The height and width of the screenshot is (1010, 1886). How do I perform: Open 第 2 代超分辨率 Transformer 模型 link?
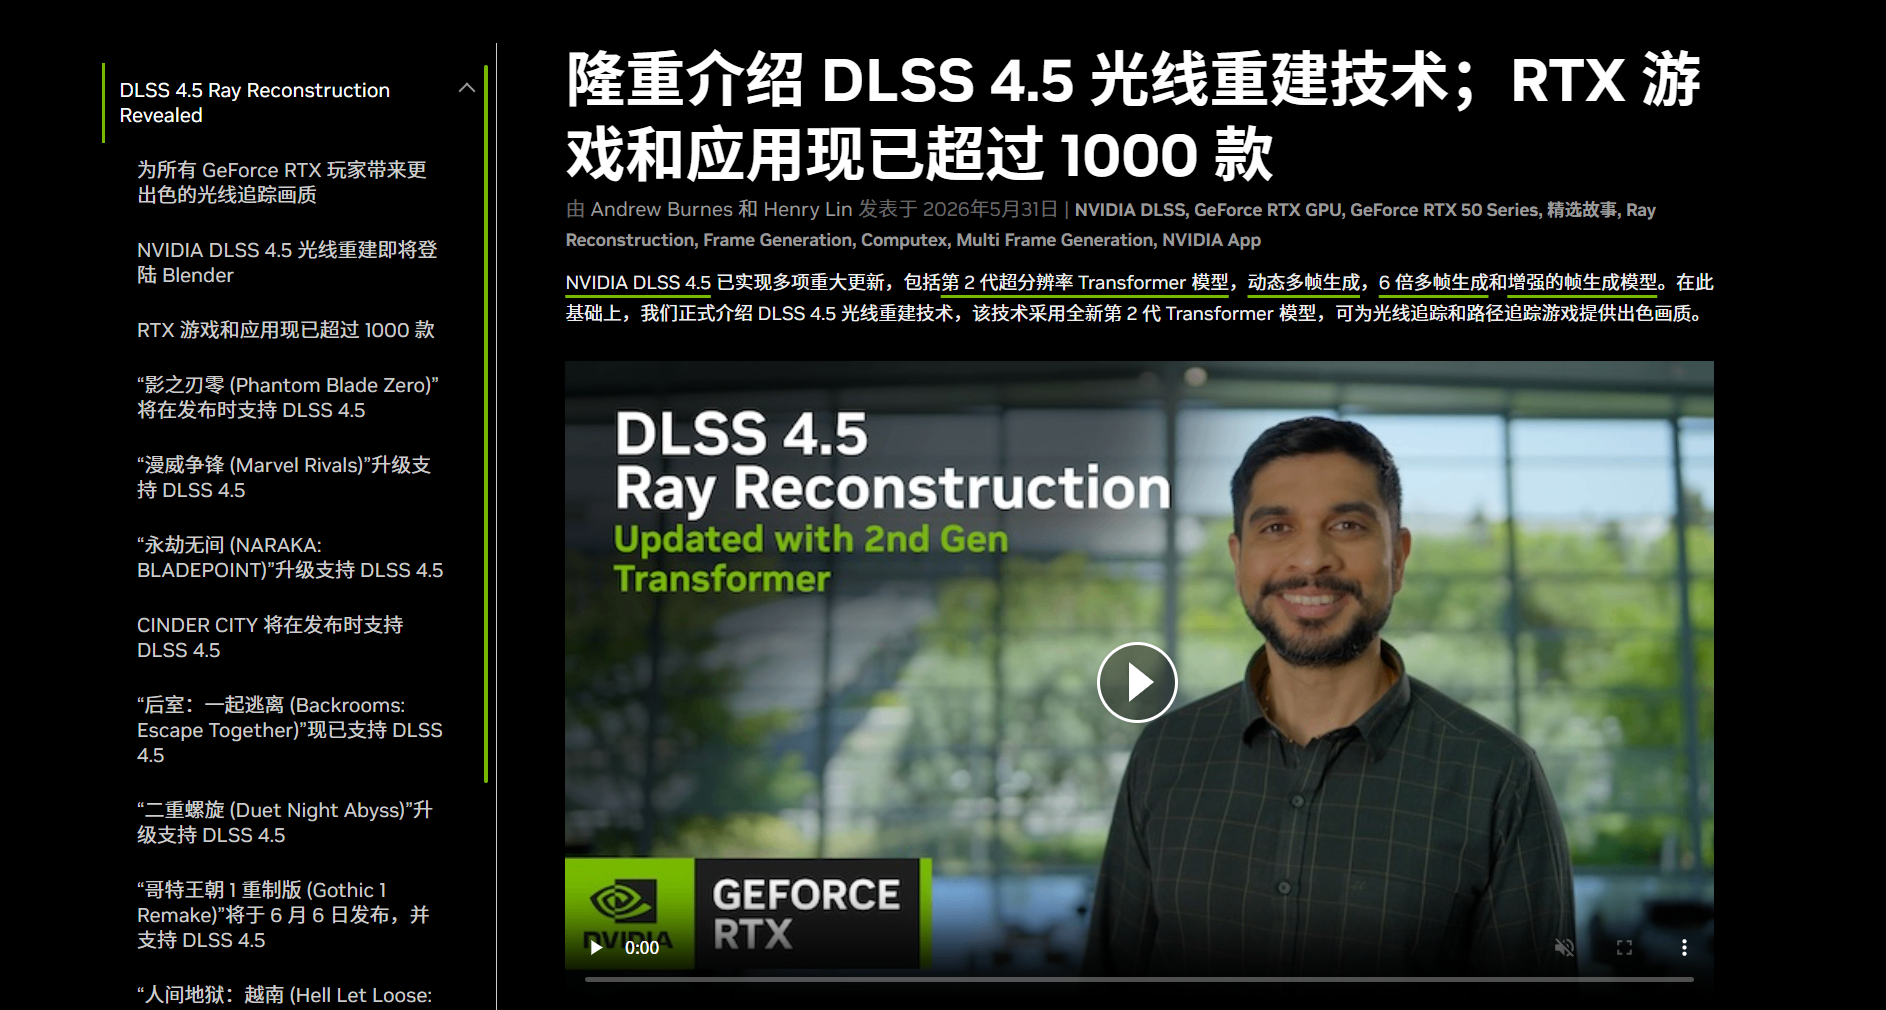1084,283
